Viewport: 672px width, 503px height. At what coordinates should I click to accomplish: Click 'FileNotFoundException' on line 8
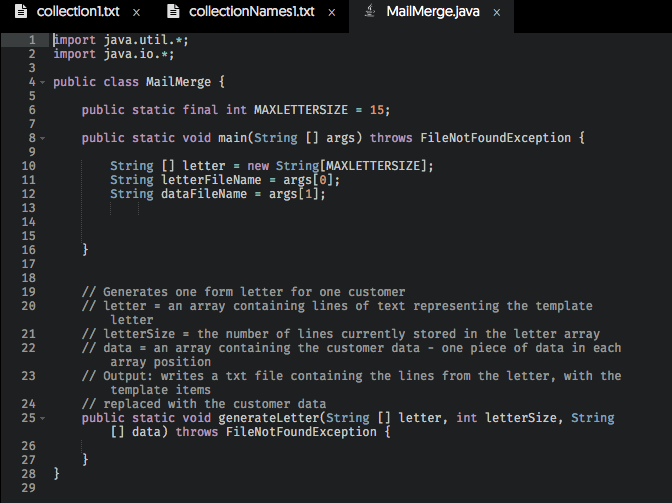[495, 138]
